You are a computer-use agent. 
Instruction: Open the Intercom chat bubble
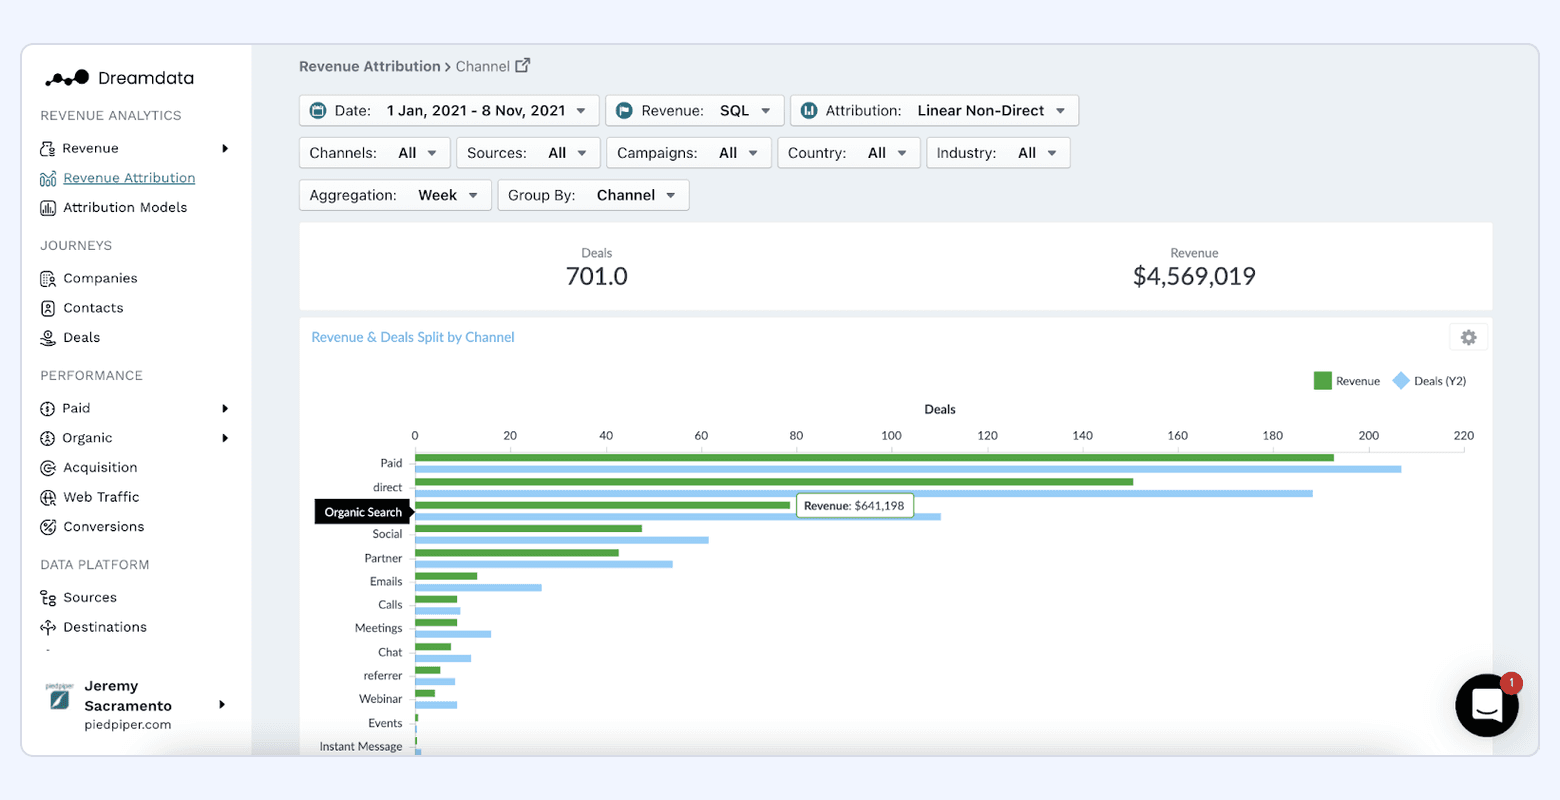tap(1486, 705)
